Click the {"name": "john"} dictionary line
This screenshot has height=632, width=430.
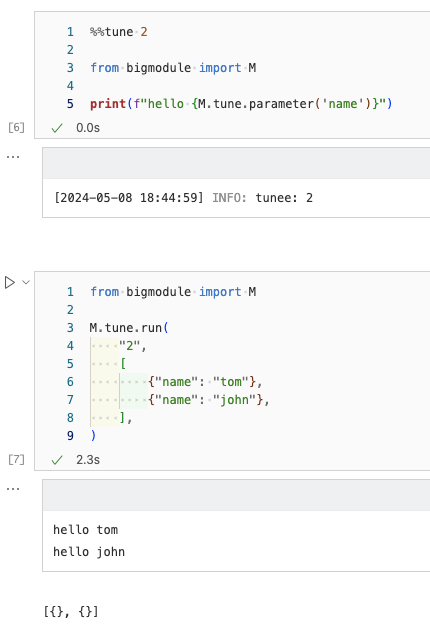(x=209, y=400)
